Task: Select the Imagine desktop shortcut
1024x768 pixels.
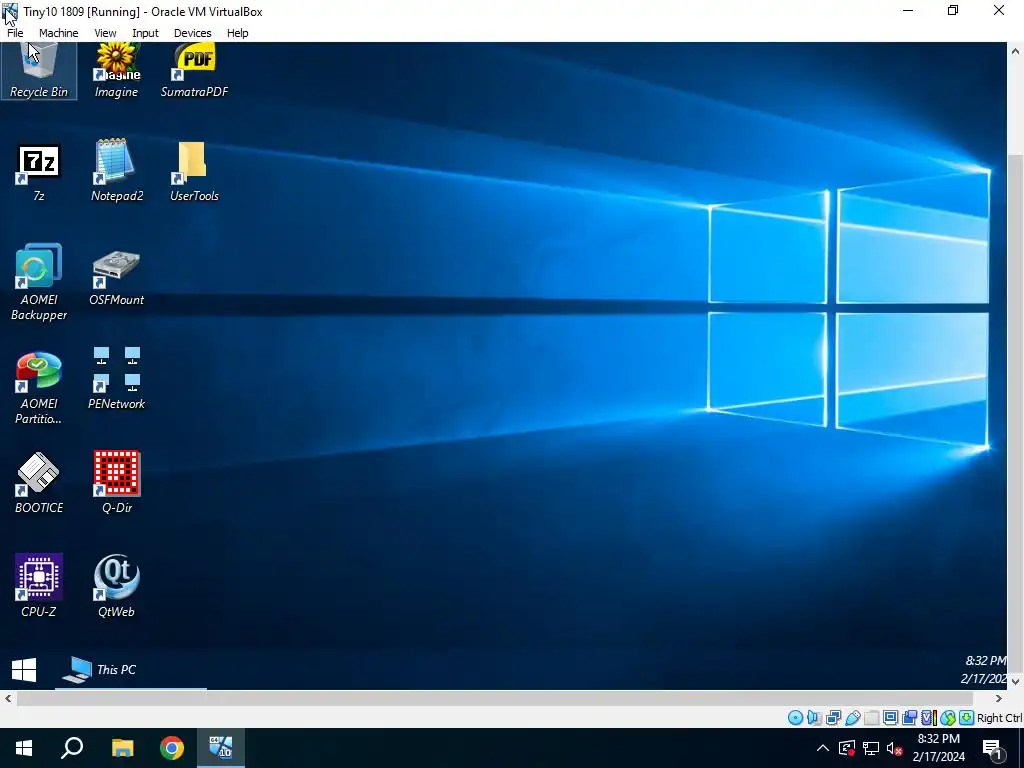Action: coord(116,71)
